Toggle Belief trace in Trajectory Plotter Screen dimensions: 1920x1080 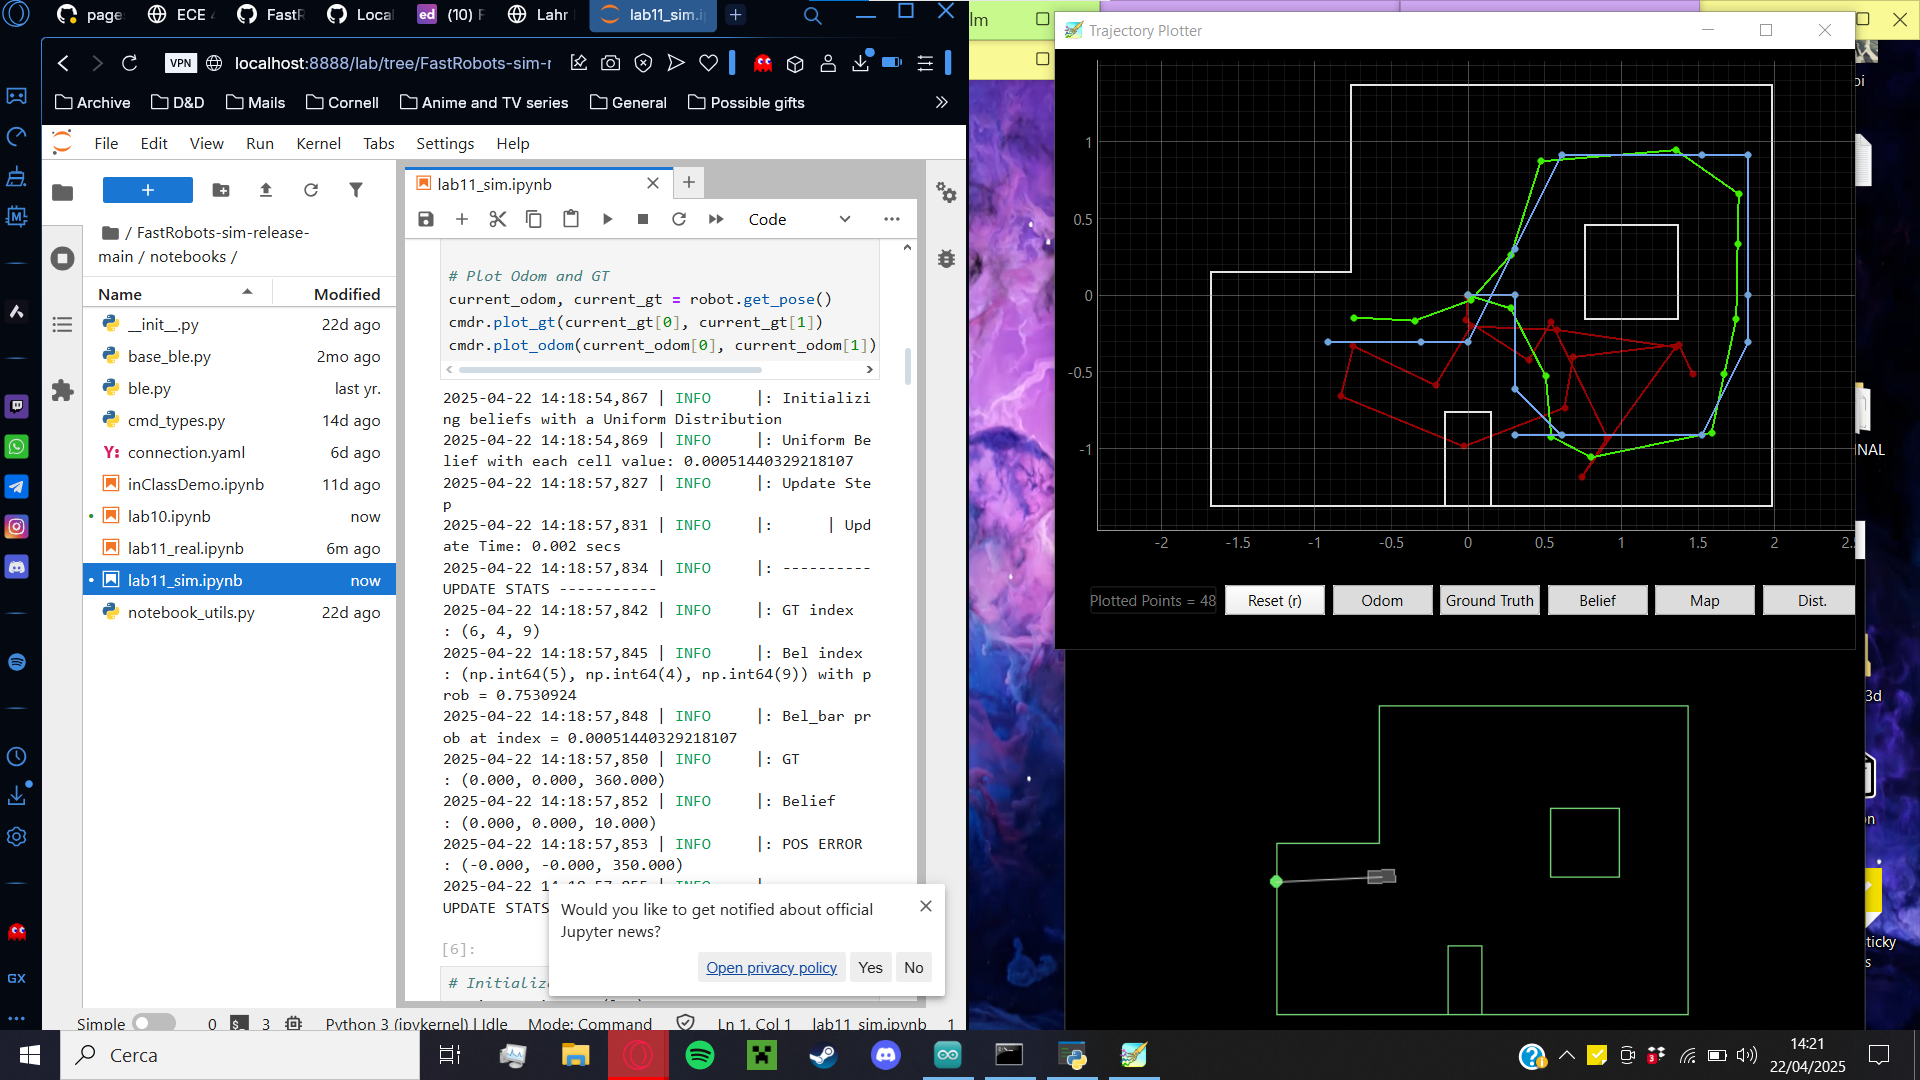(x=1597, y=600)
